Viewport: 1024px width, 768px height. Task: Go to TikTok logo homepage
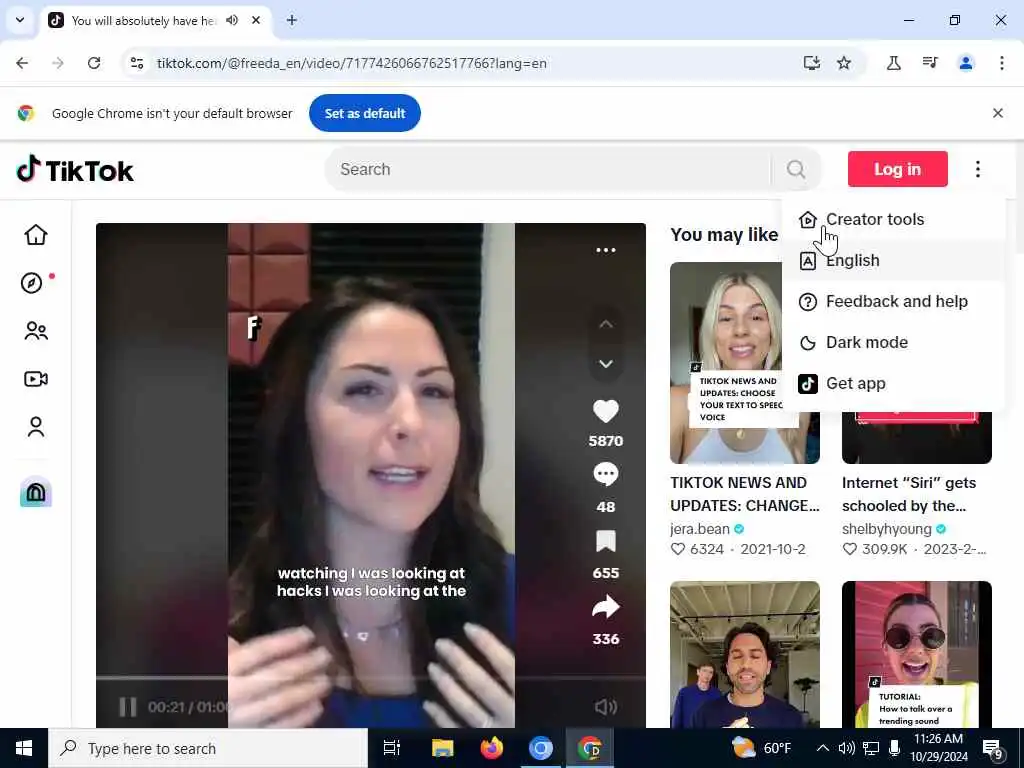(x=75, y=169)
